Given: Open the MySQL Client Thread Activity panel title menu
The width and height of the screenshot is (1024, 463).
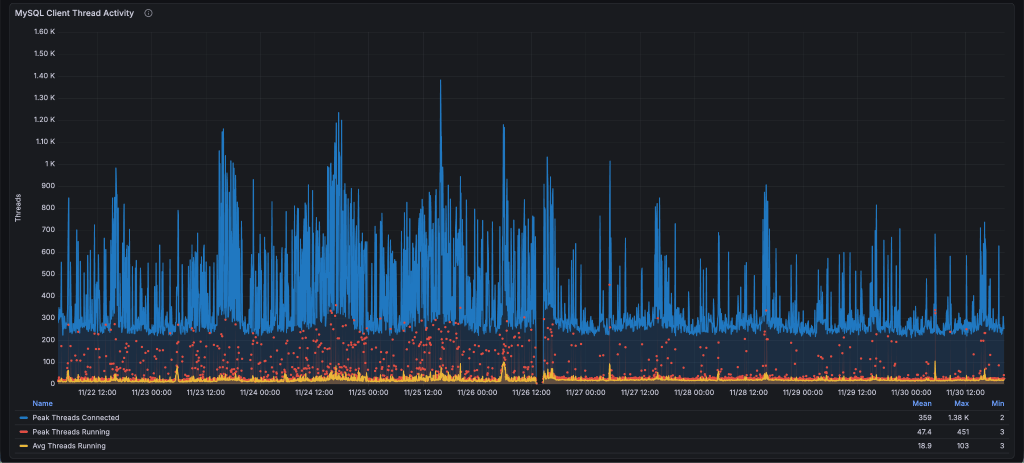Looking at the screenshot, I should [x=74, y=13].
